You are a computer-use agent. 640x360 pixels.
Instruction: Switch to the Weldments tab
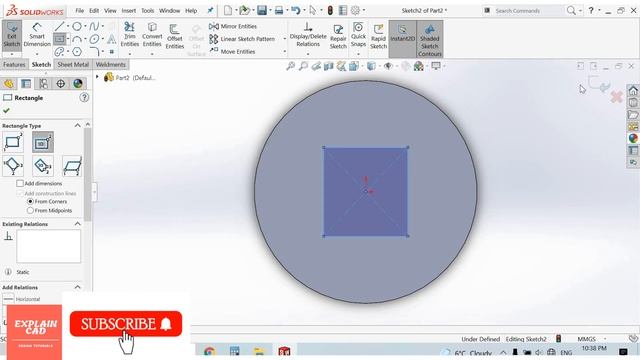pyautogui.click(x=111, y=64)
